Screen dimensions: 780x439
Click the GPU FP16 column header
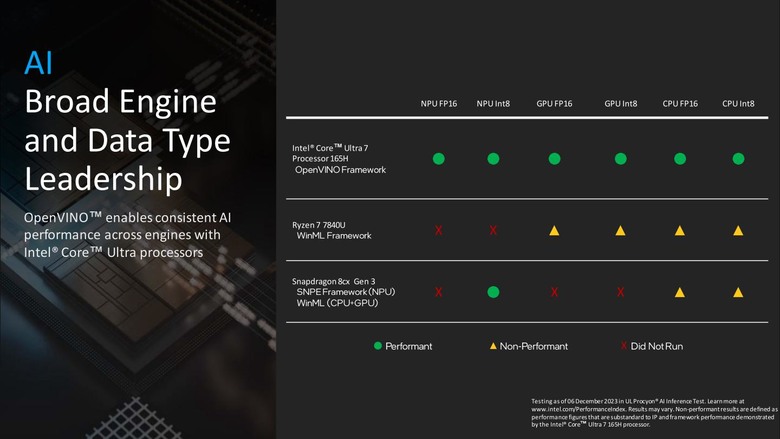tap(554, 103)
